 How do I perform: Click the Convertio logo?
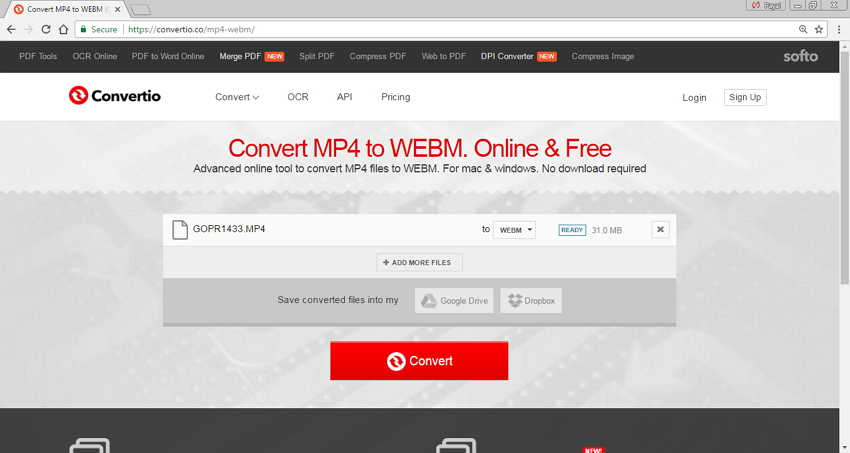(114, 96)
